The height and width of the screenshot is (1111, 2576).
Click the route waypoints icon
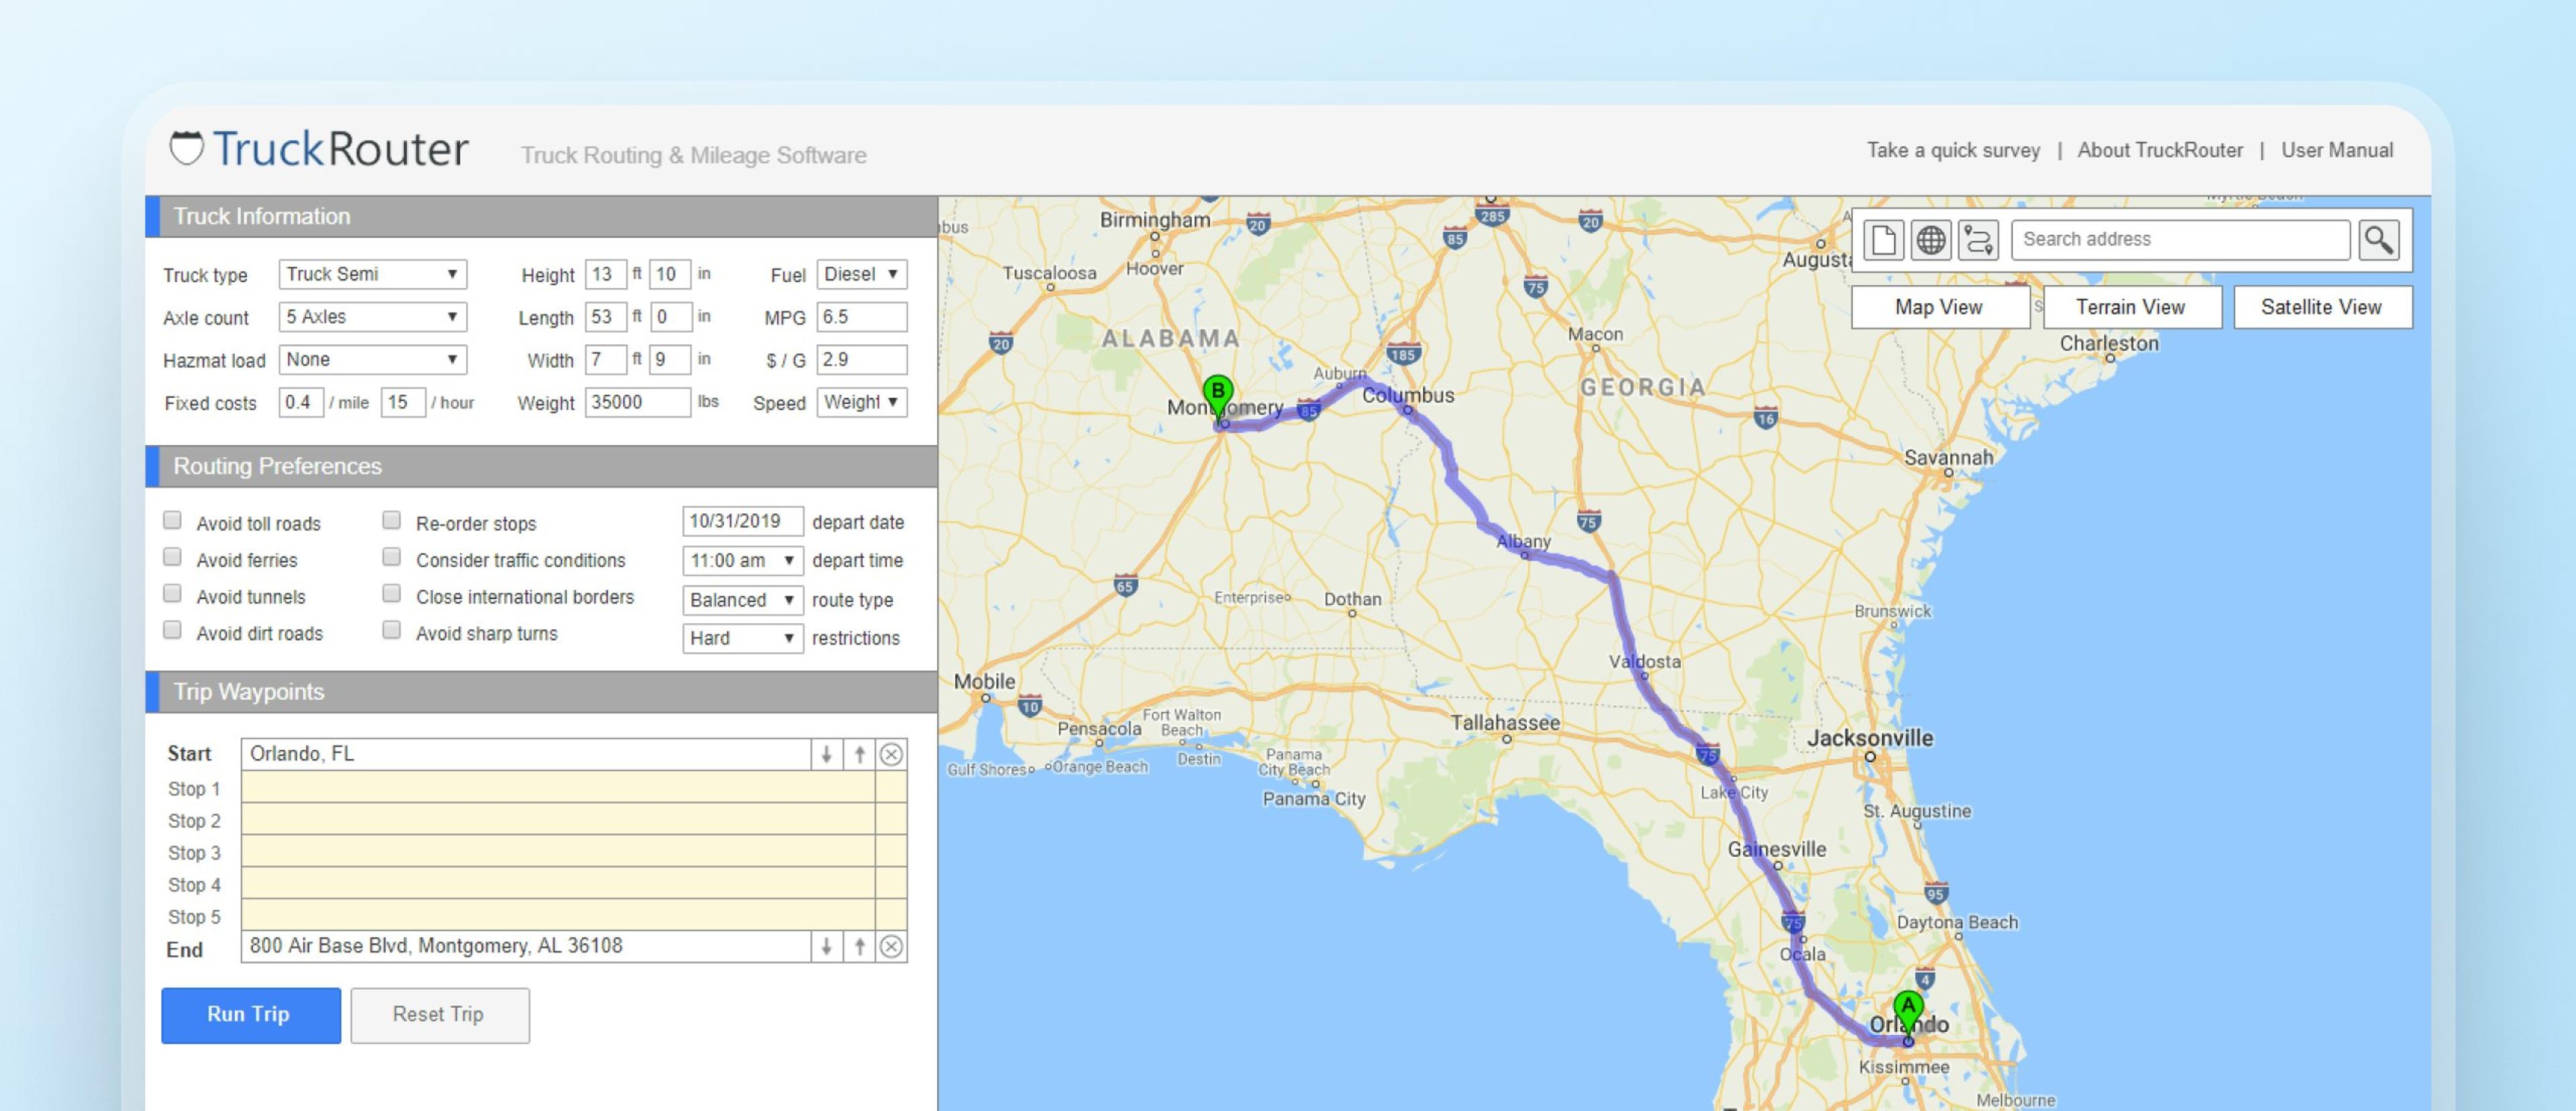tap(1978, 240)
